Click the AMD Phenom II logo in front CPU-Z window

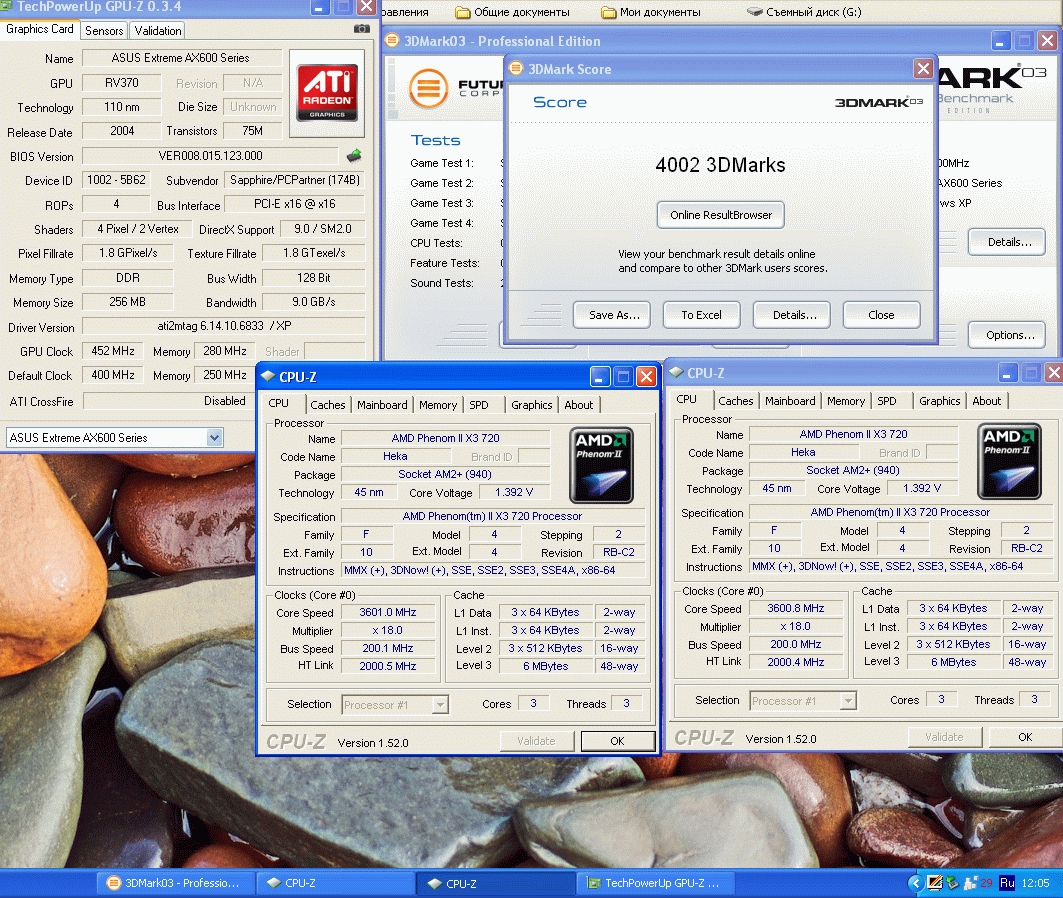click(601, 465)
